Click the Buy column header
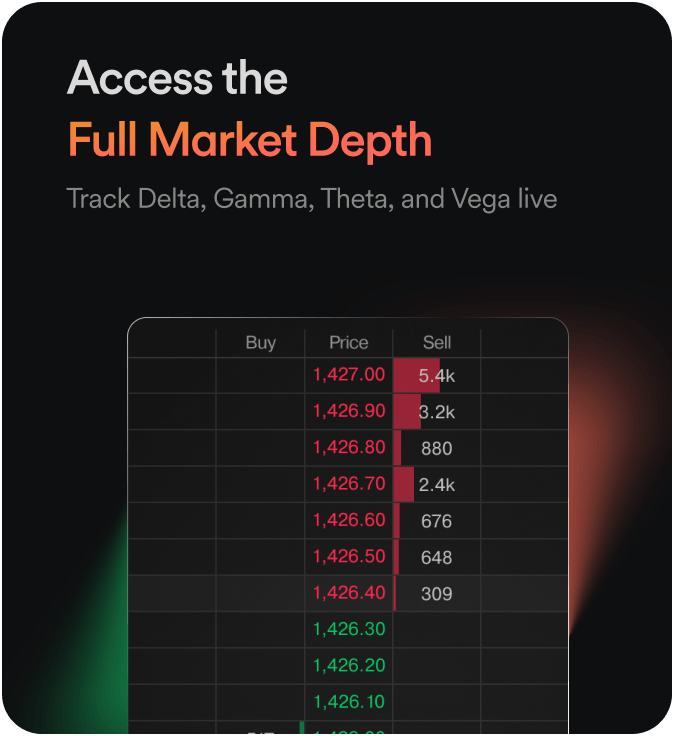 click(260, 342)
